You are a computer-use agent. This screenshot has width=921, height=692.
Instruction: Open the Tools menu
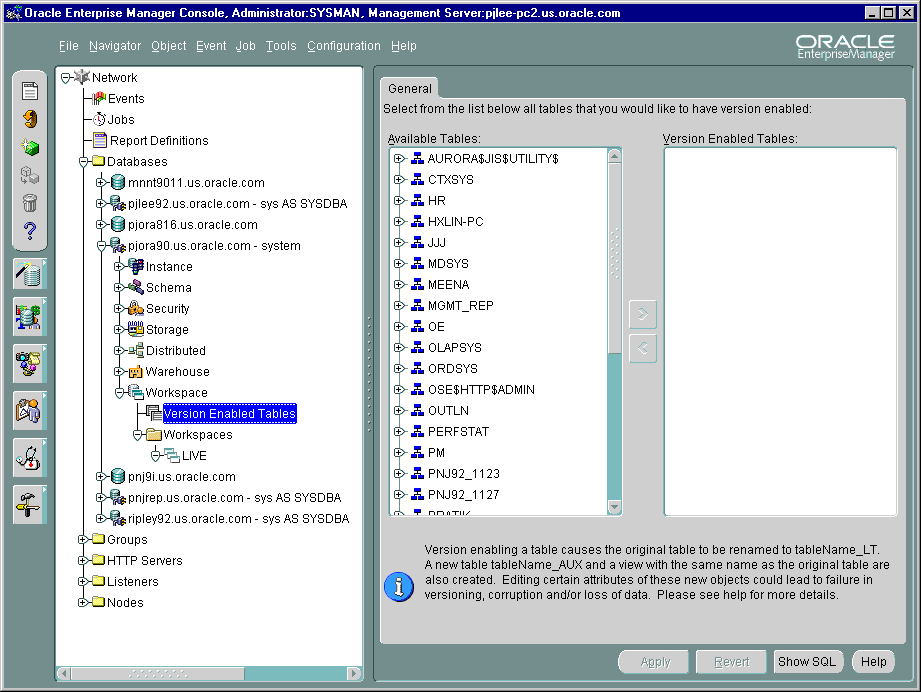[280, 45]
